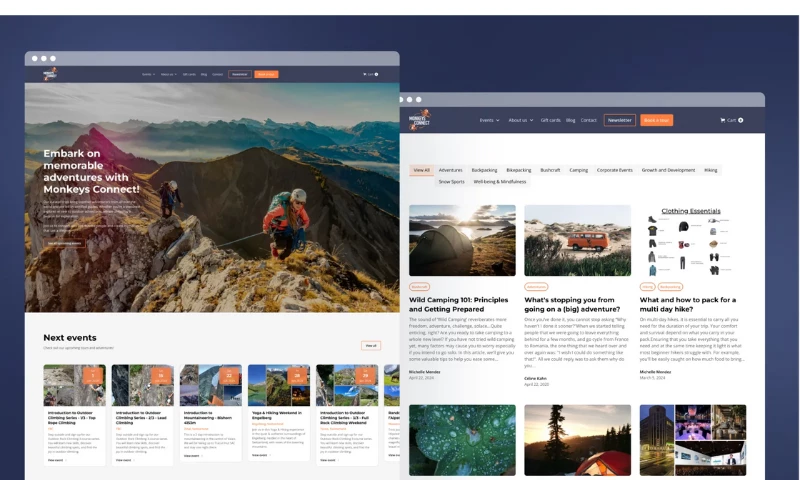The height and width of the screenshot is (480, 800).
Task: Open the Wild Camping 101 article title
Action: click(459, 305)
